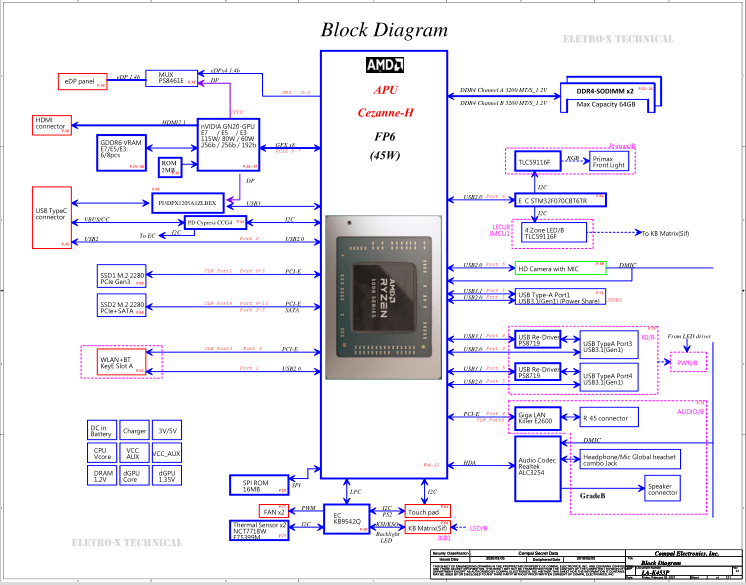Select the "VCC_AUX" power block
This screenshot has width=746, height=585.
(x=167, y=453)
